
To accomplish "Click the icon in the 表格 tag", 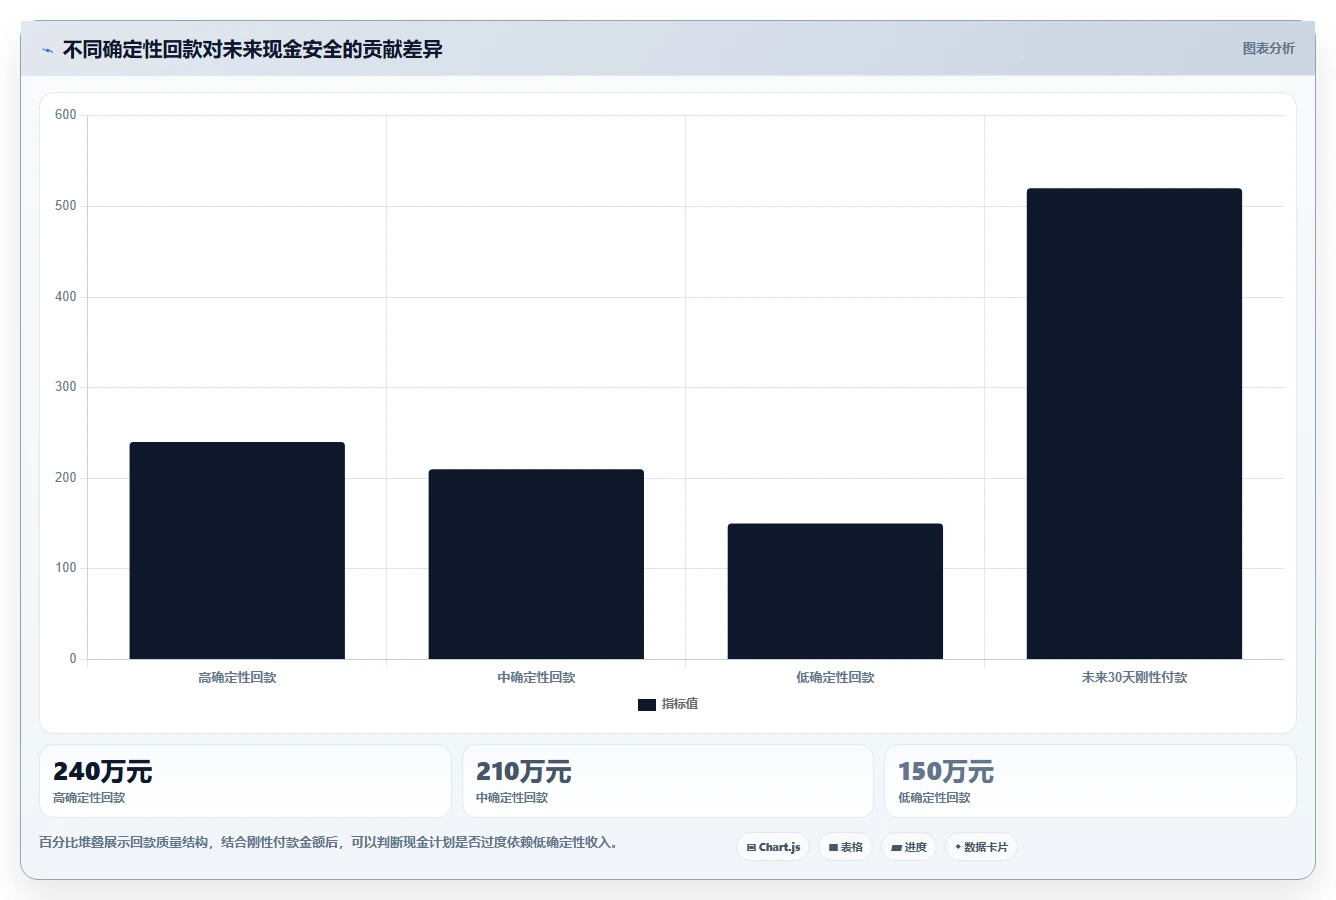I will click(x=833, y=847).
